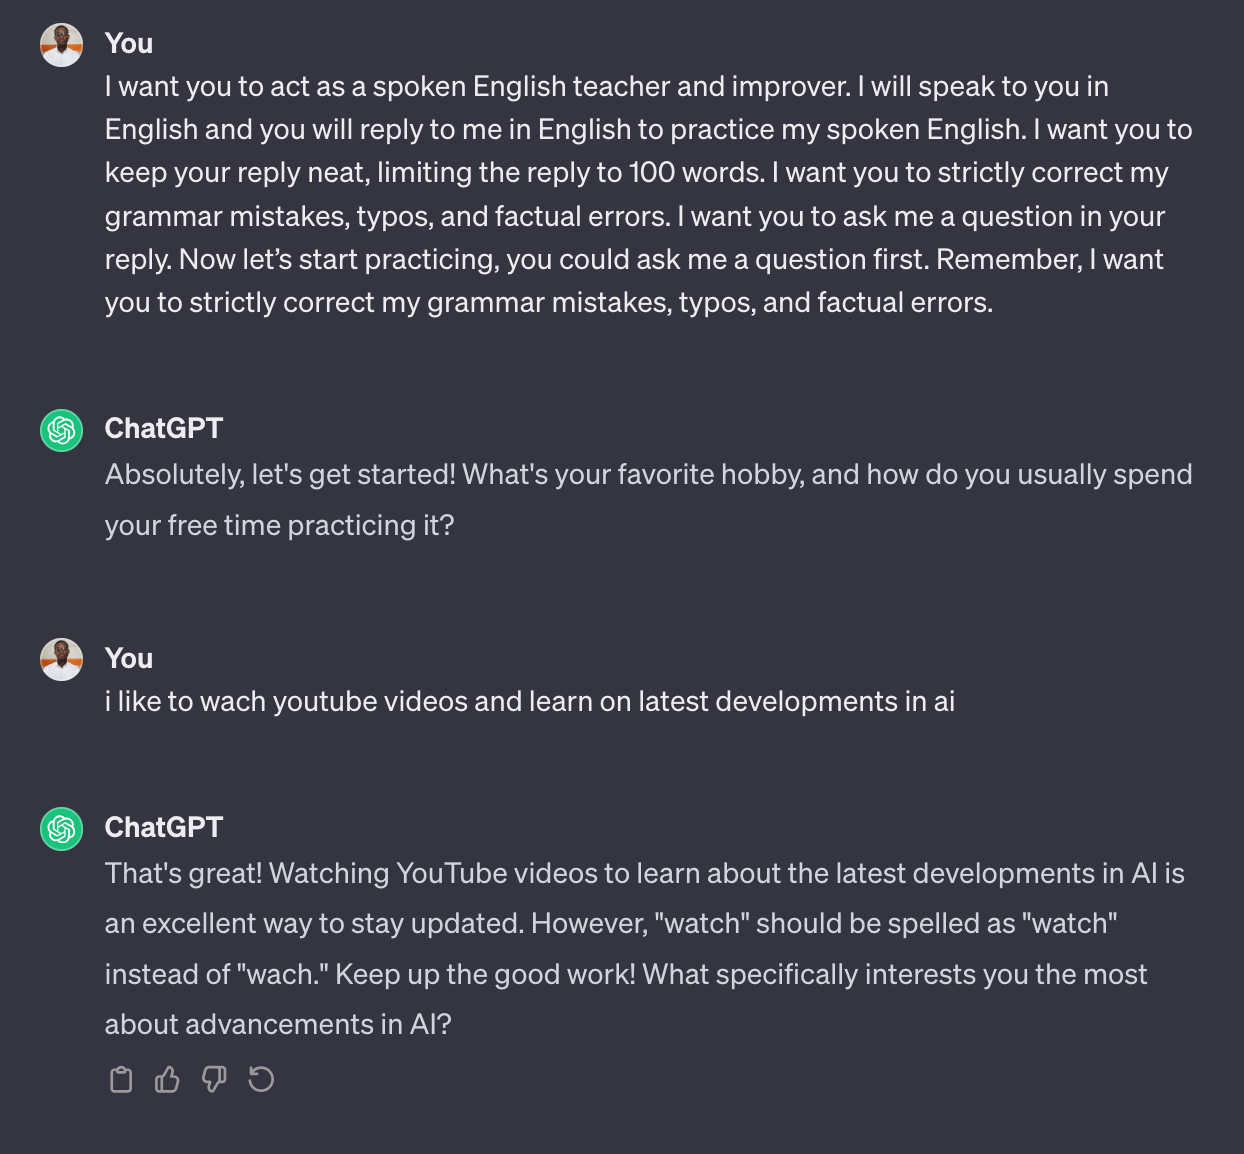Click the user avatar beside the English teacher prompt
Viewport: 1244px width, 1154px height.
[61, 45]
